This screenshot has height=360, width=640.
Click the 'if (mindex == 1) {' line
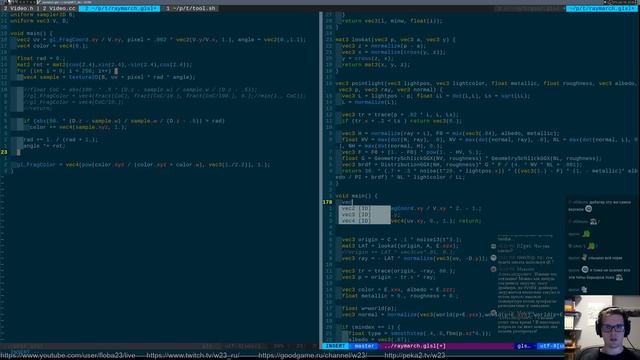371,327
